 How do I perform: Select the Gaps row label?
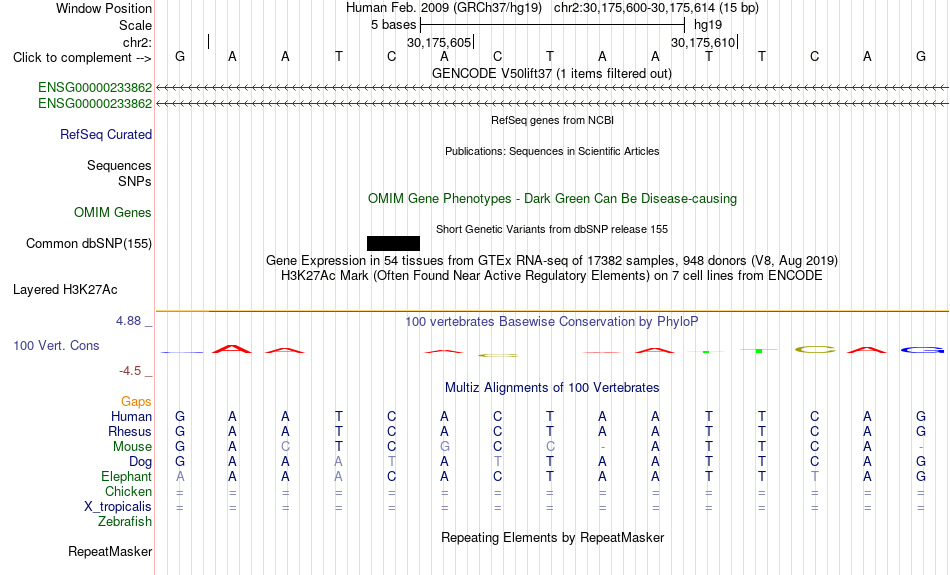coord(136,401)
